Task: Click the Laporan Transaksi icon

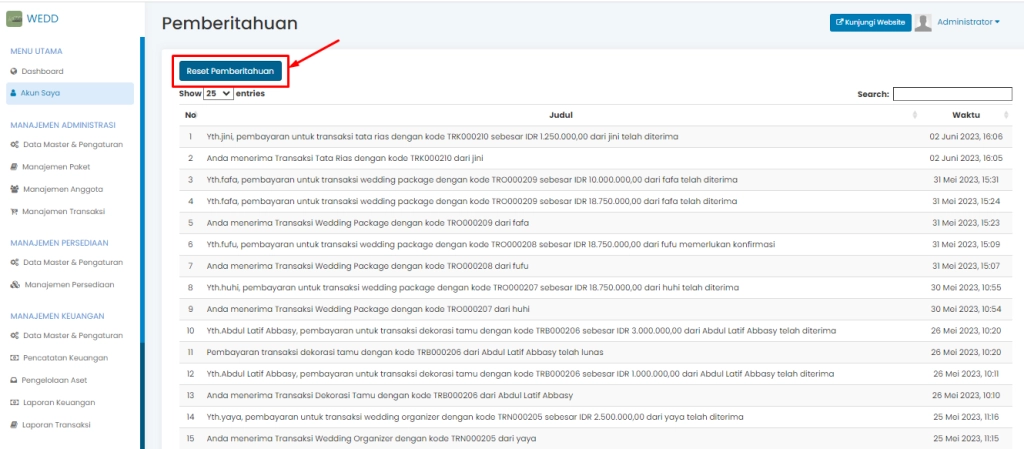Action: tap(14, 425)
